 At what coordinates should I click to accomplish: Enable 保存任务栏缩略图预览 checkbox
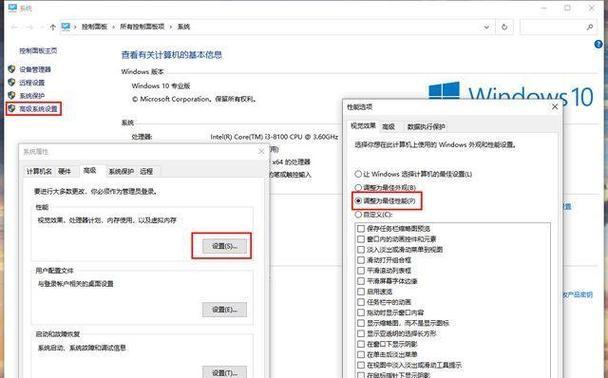pos(361,228)
